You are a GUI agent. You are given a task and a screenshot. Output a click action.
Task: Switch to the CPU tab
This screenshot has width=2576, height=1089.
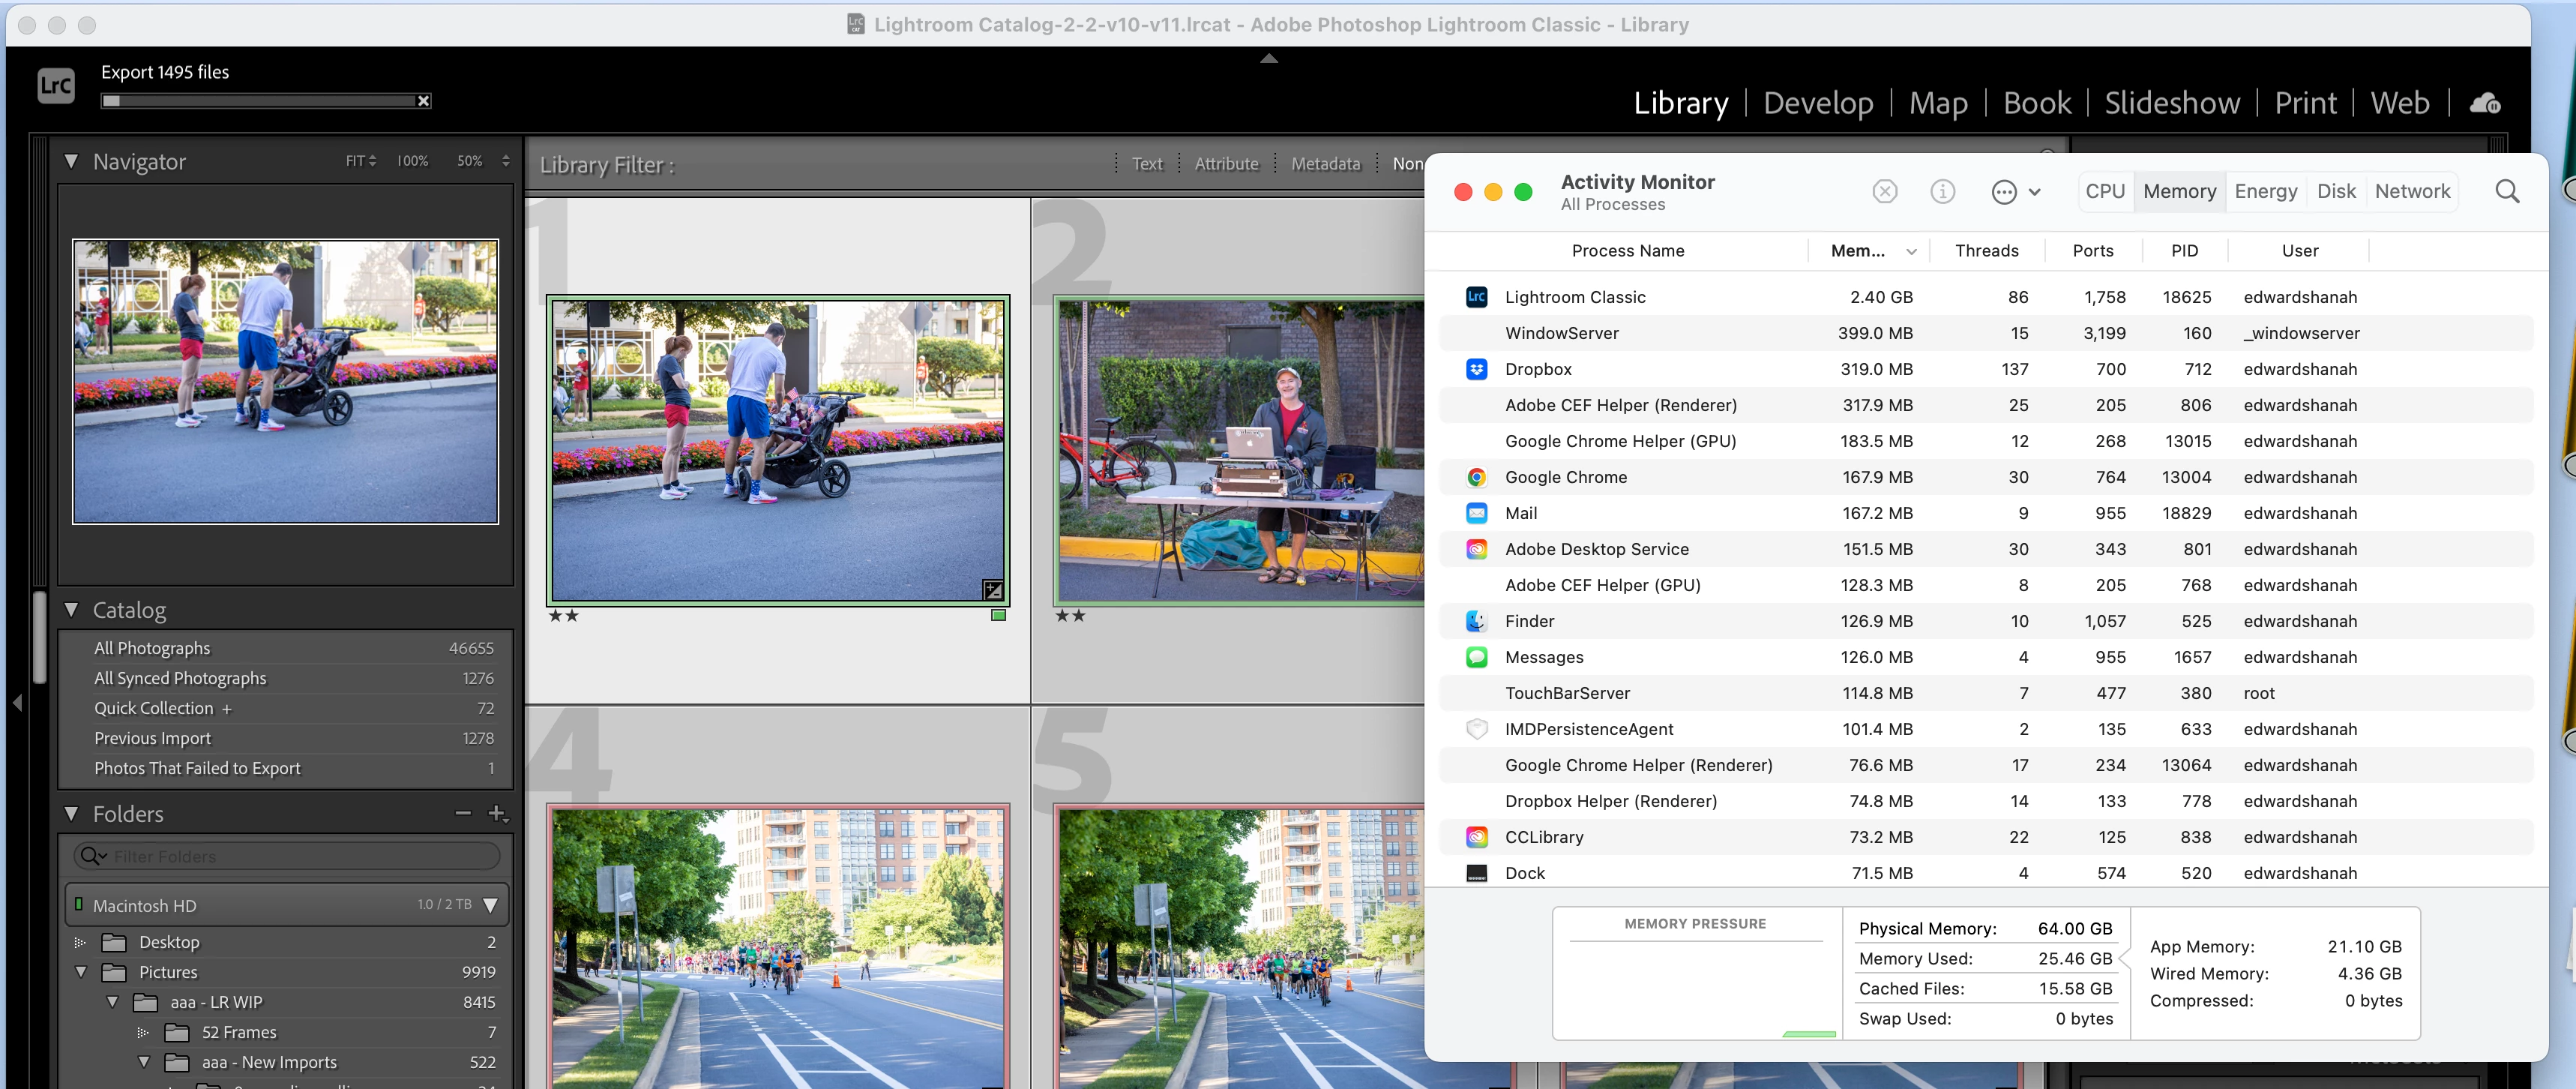(x=2104, y=191)
